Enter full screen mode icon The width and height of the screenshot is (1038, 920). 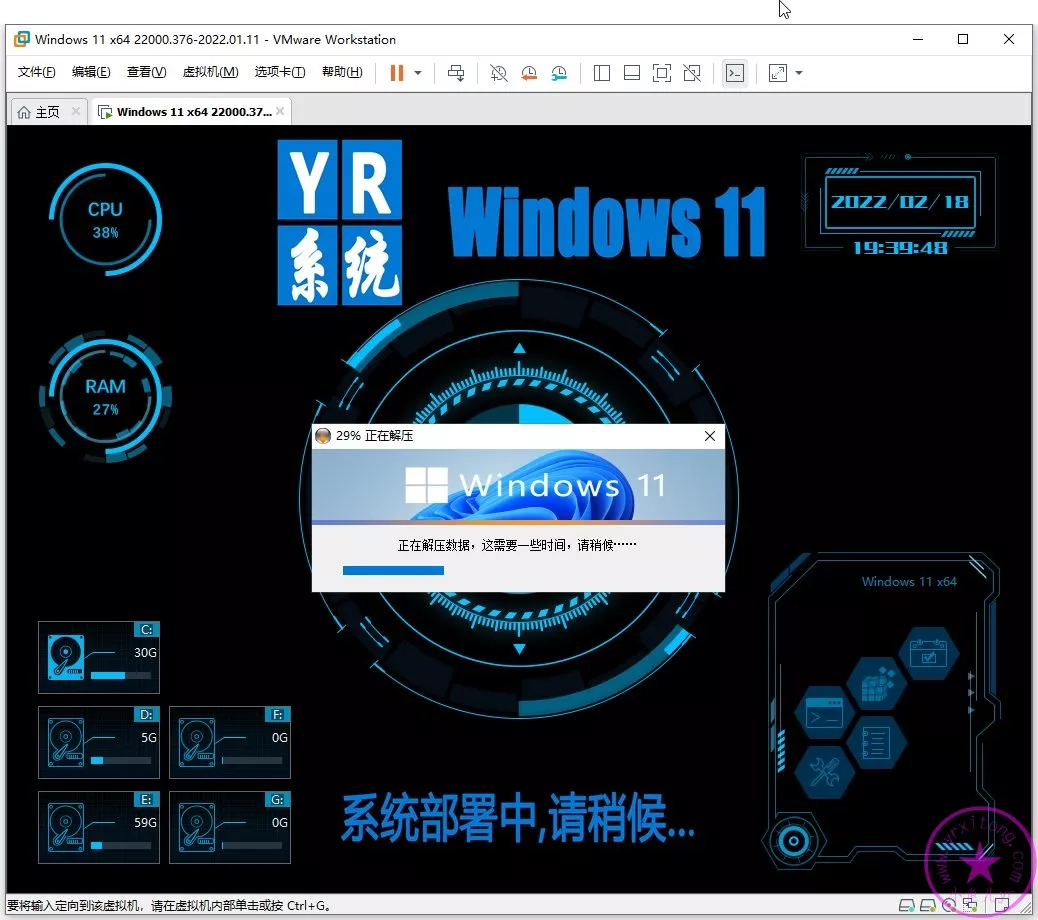tap(661, 73)
